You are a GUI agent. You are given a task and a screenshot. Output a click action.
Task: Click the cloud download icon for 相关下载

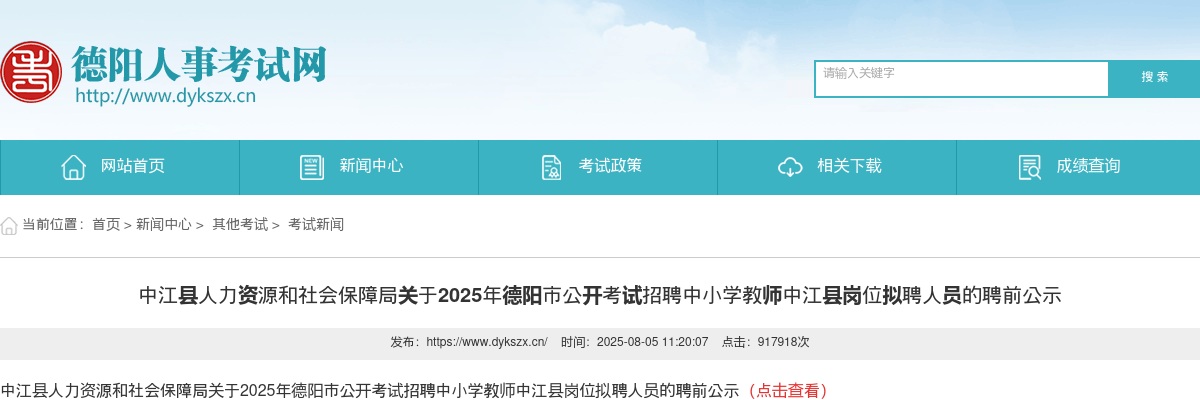[x=790, y=167]
